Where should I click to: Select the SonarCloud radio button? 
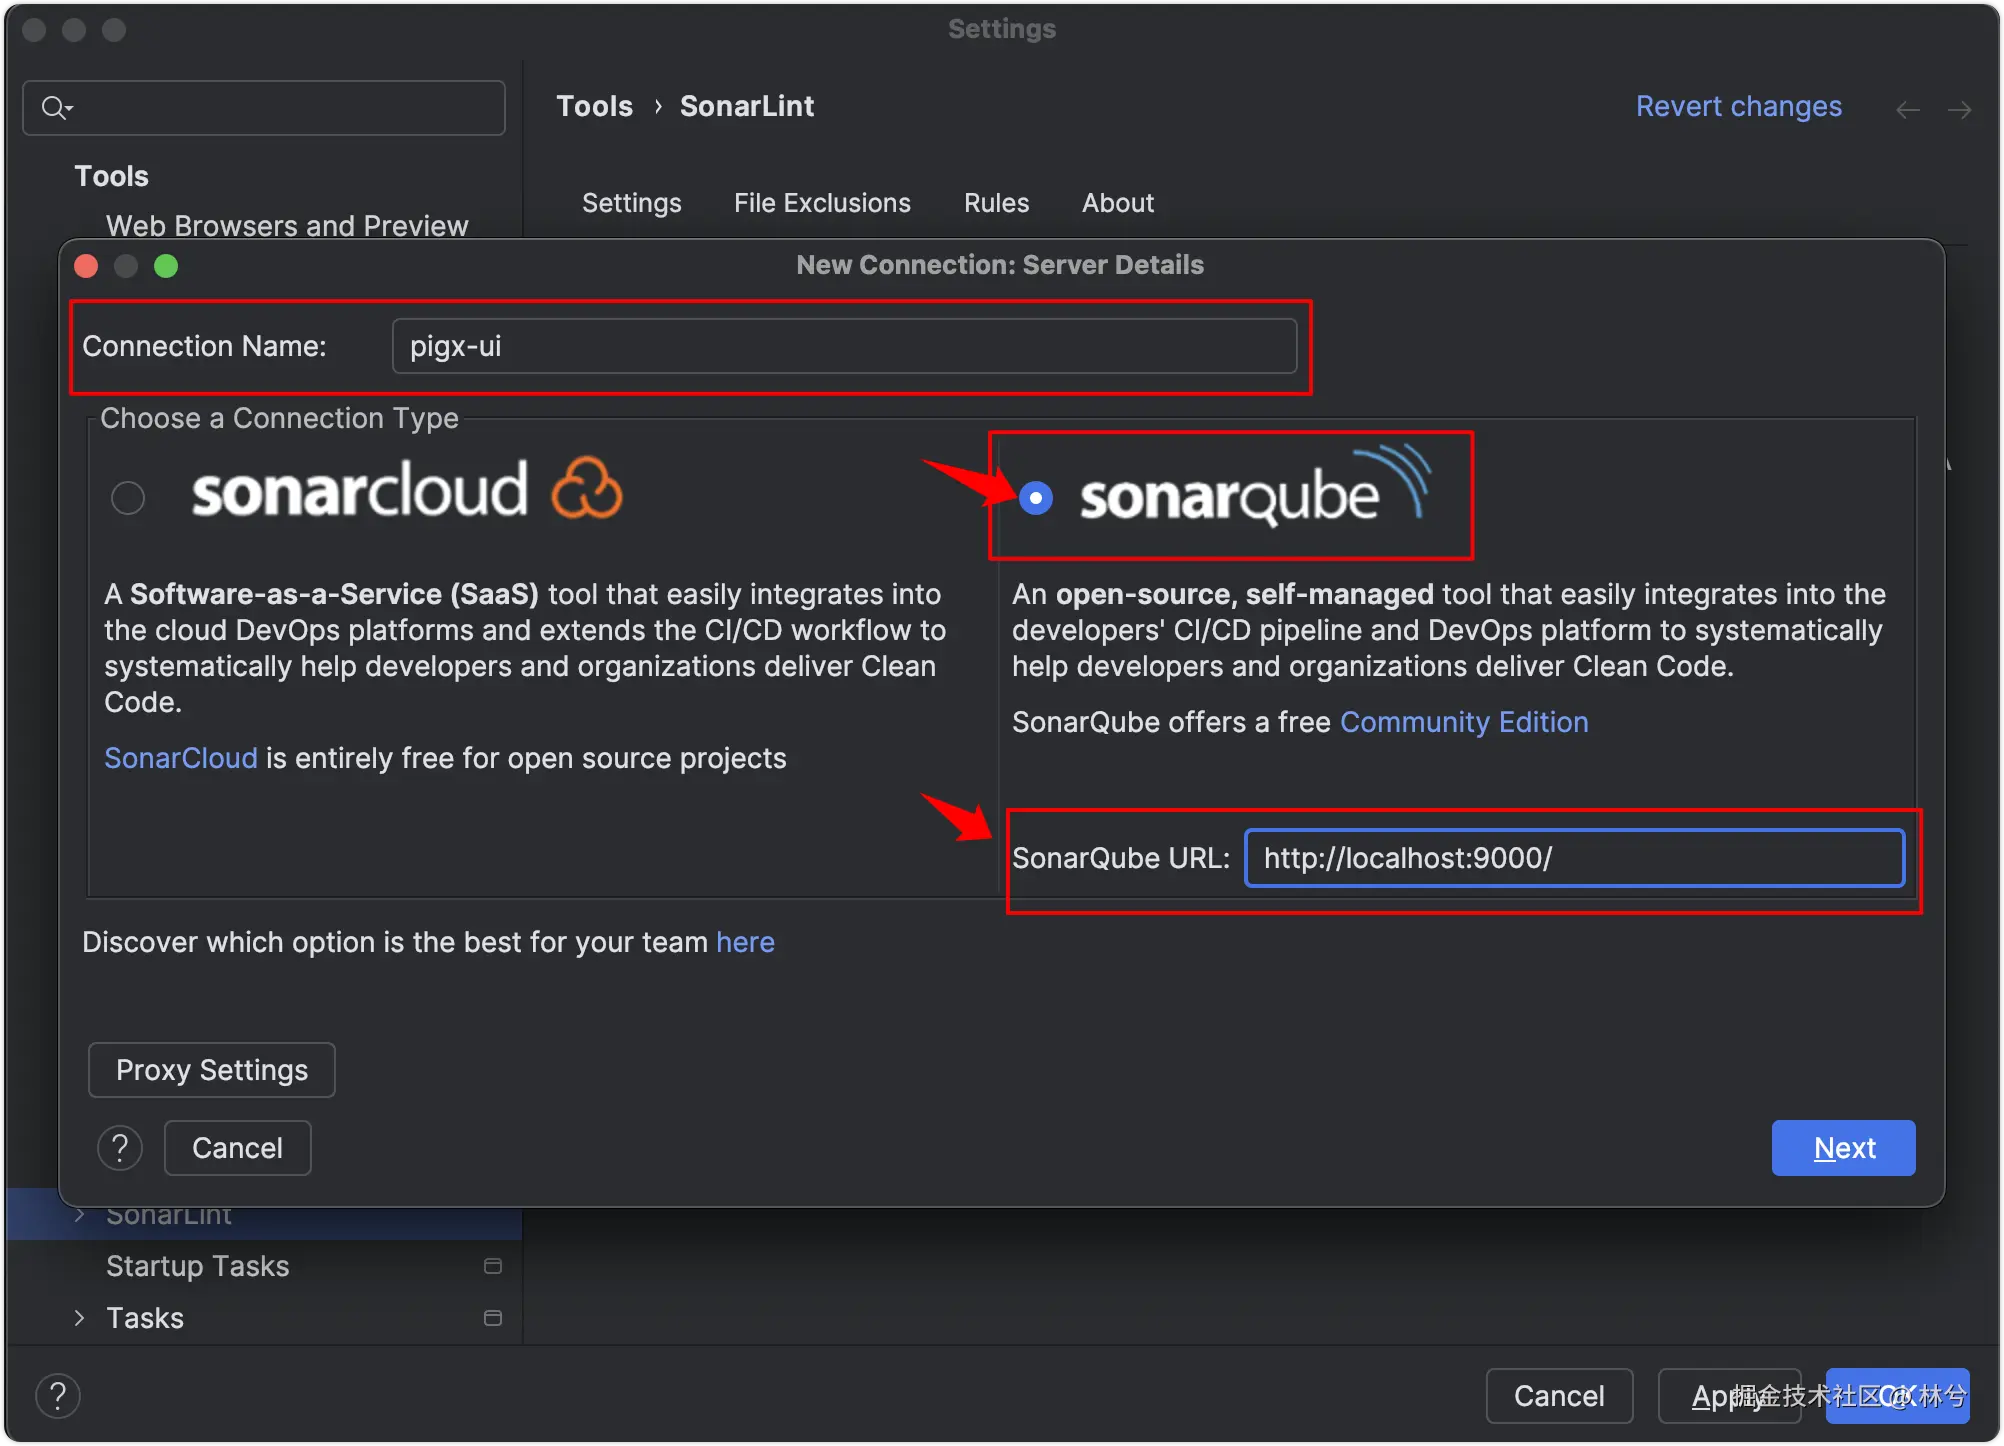point(128,497)
